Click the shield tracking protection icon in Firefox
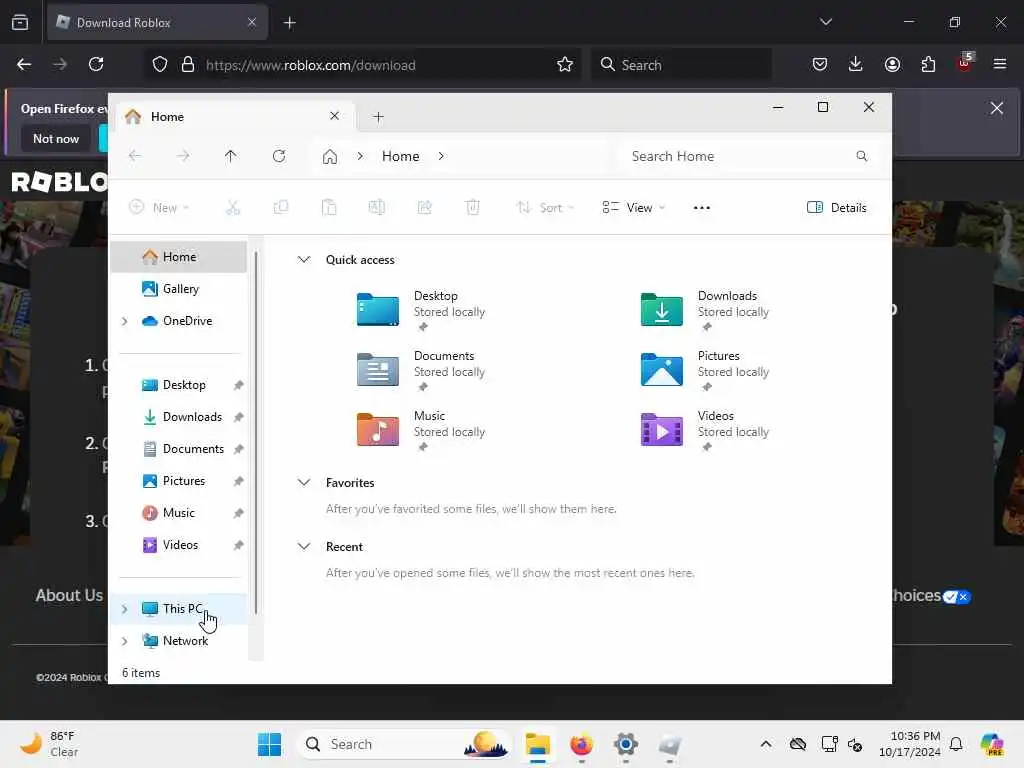The width and height of the screenshot is (1024, 768). (160, 65)
